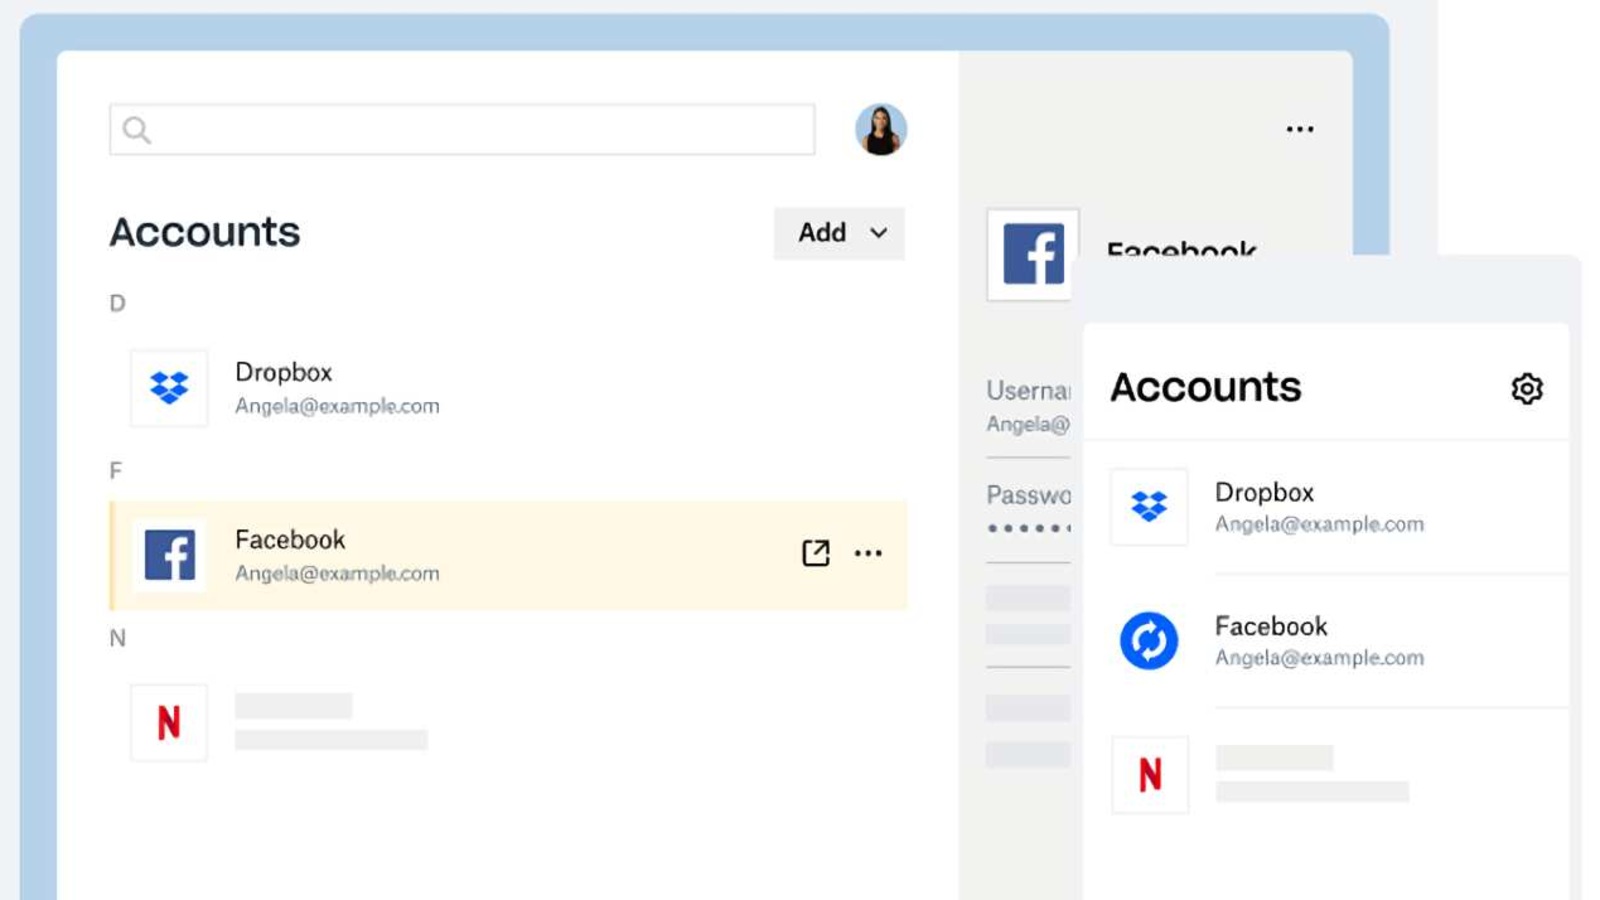This screenshot has height=900, width=1600.
Task: Open Facebook site via external-link icon
Action: click(816, 553)
